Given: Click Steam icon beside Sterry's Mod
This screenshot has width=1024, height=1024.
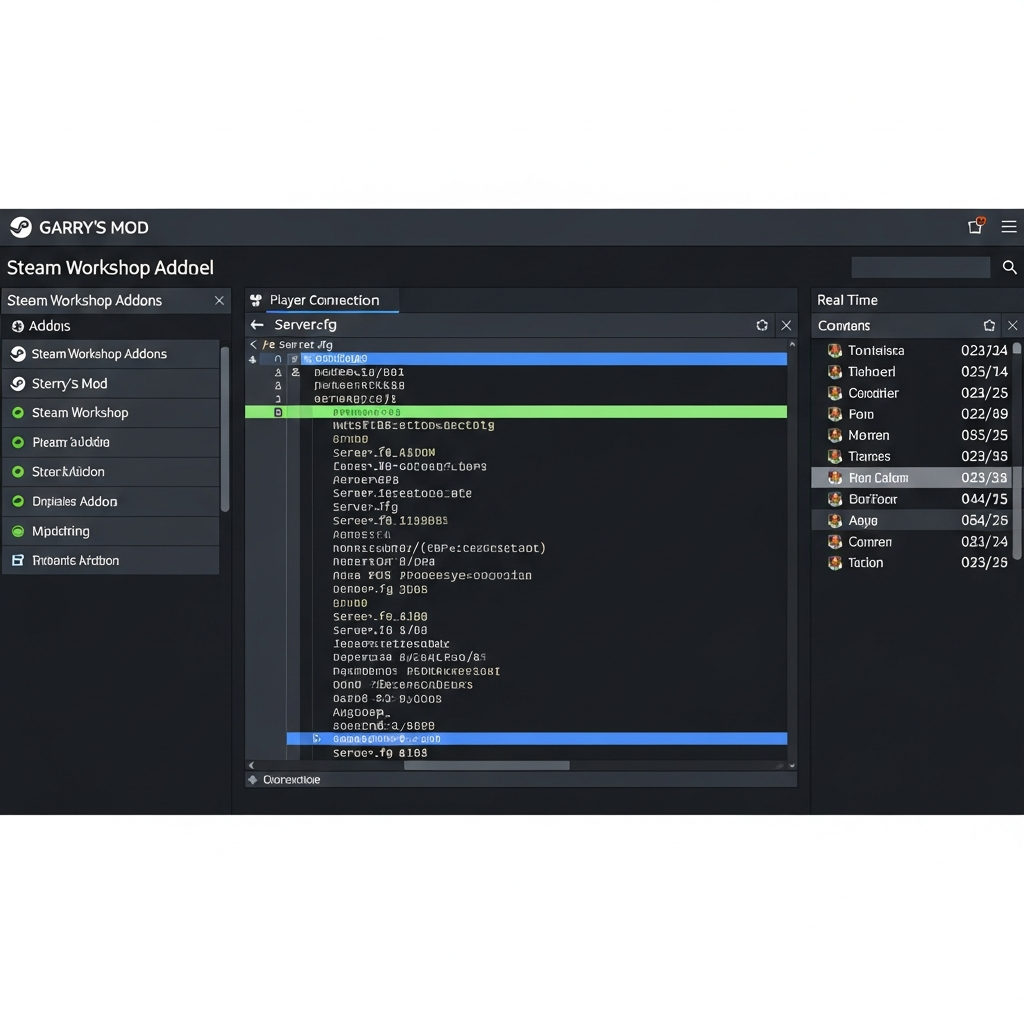Looking at the screenshot, I should (x=18, y=383).
